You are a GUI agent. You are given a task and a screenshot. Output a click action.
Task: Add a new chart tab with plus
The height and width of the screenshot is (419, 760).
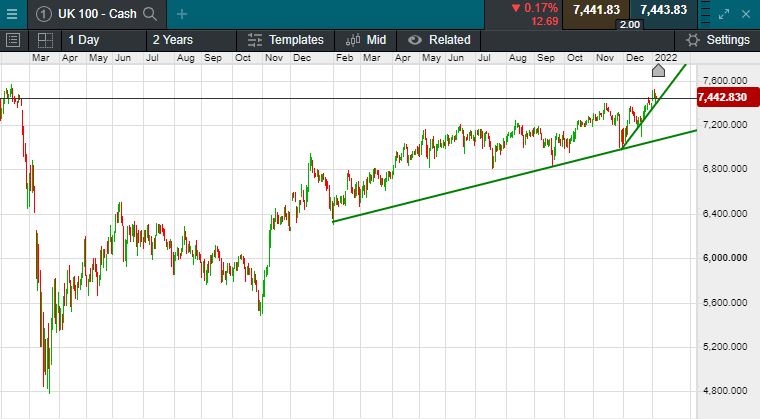coord(182,14)
